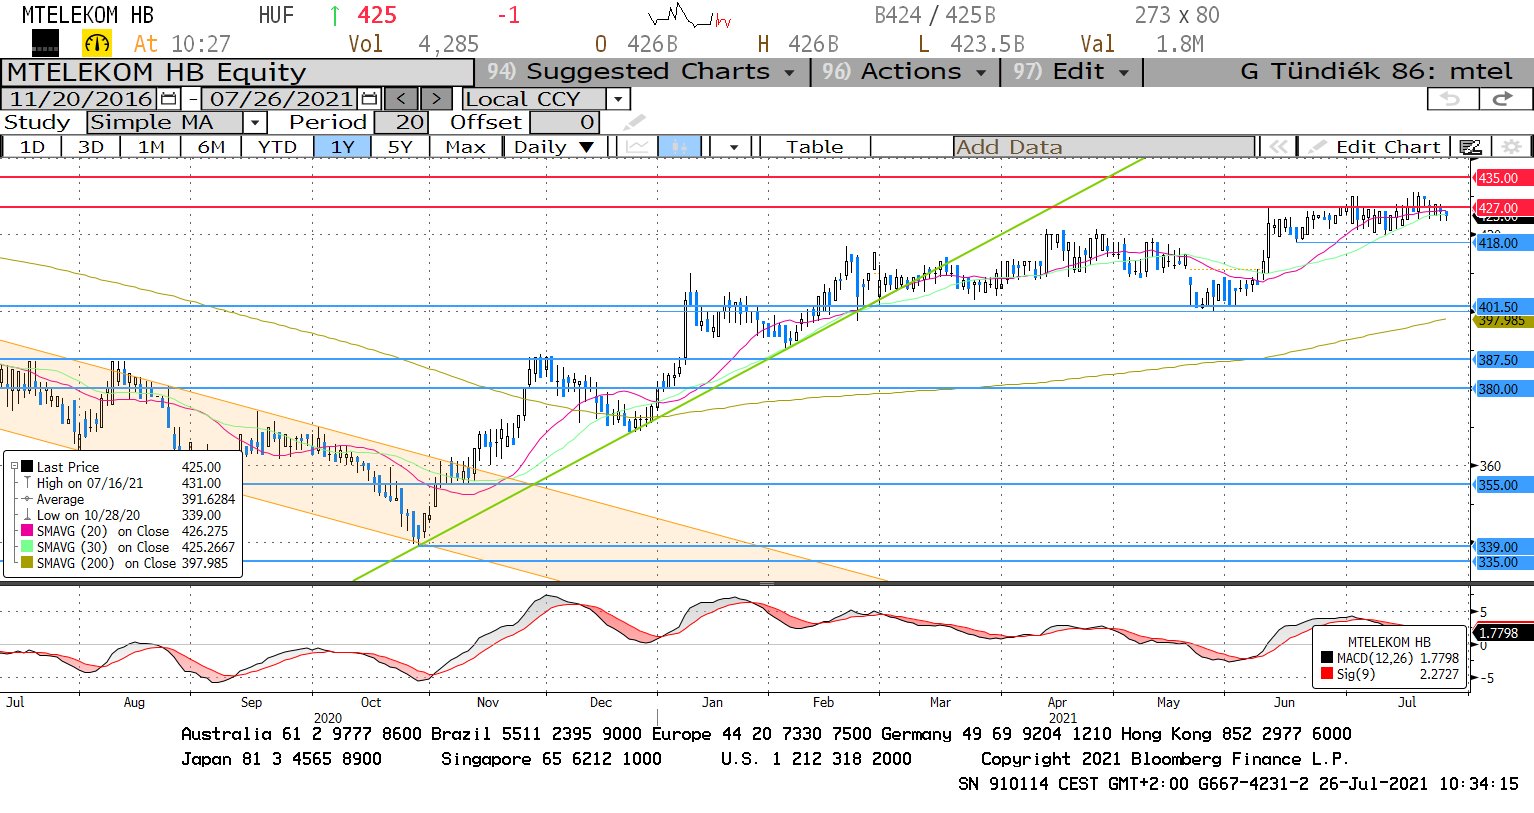Click the SMAVG (200) olive color swatch

27,563
